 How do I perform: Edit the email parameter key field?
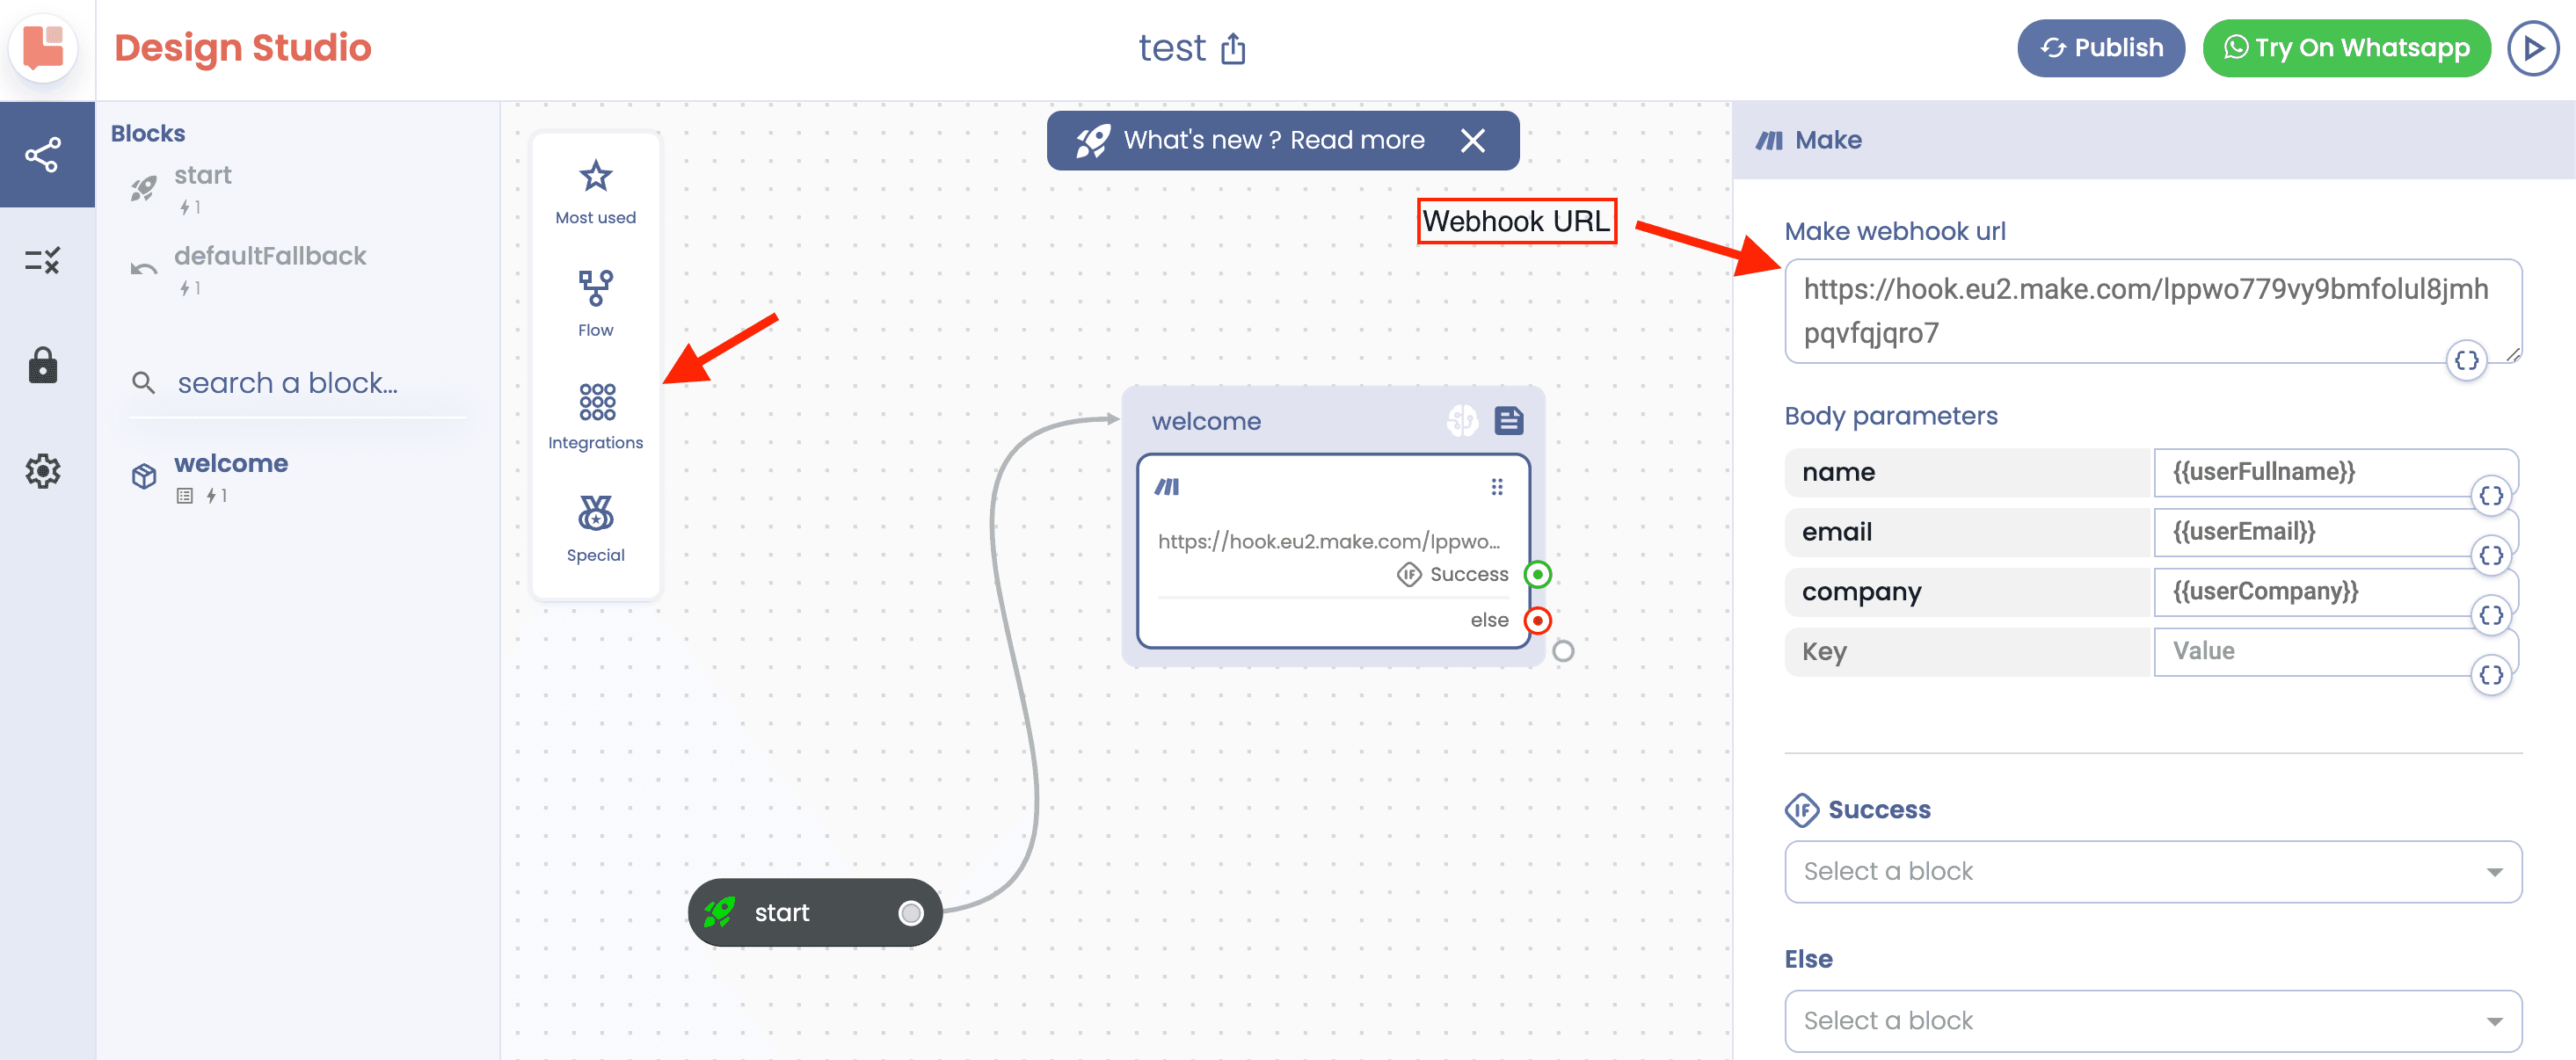(1966, 532)
